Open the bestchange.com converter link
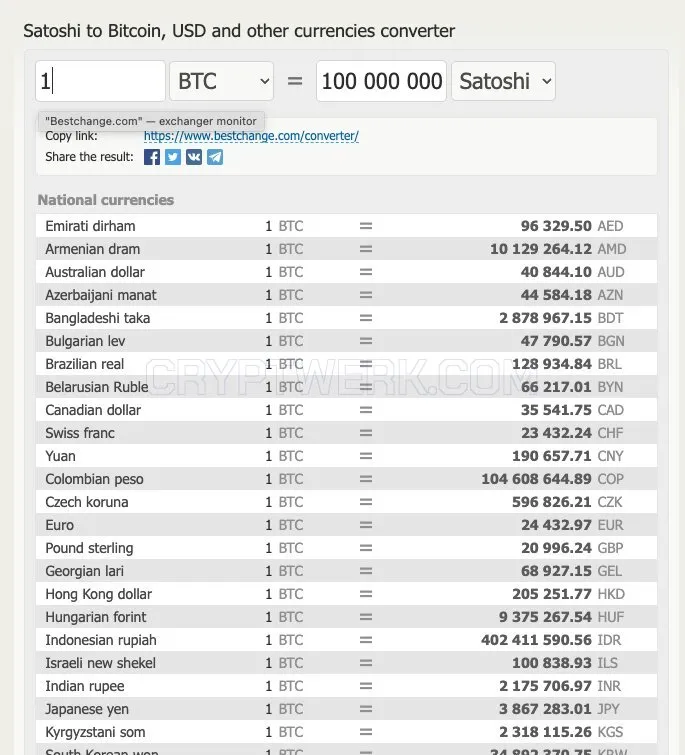Image resolution: width=685 pixels, height=755 pixels. click(251, 136)
